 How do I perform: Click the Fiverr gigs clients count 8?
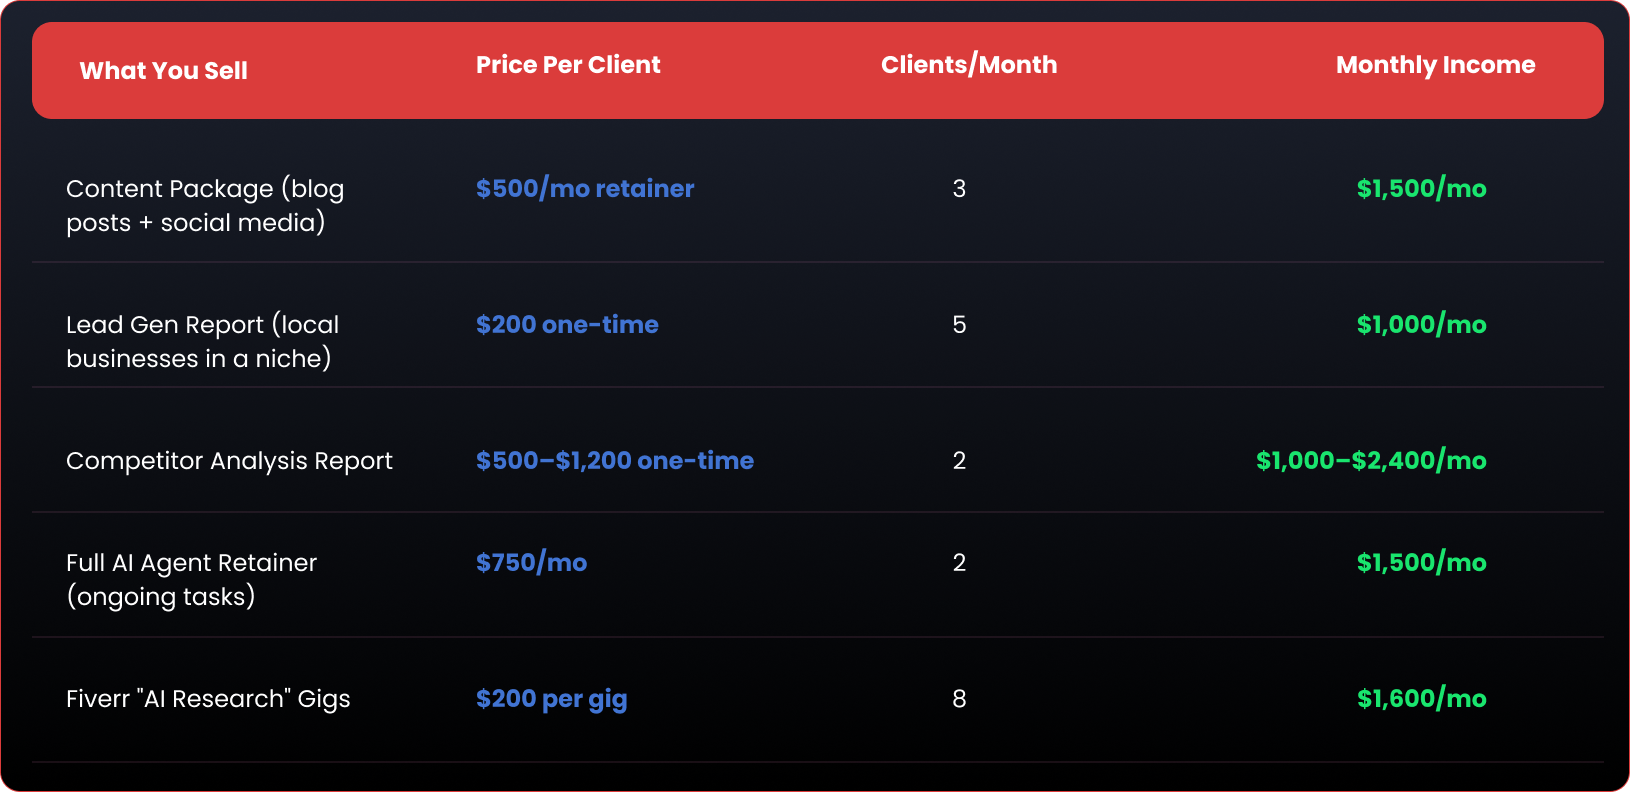pos(959,699)
